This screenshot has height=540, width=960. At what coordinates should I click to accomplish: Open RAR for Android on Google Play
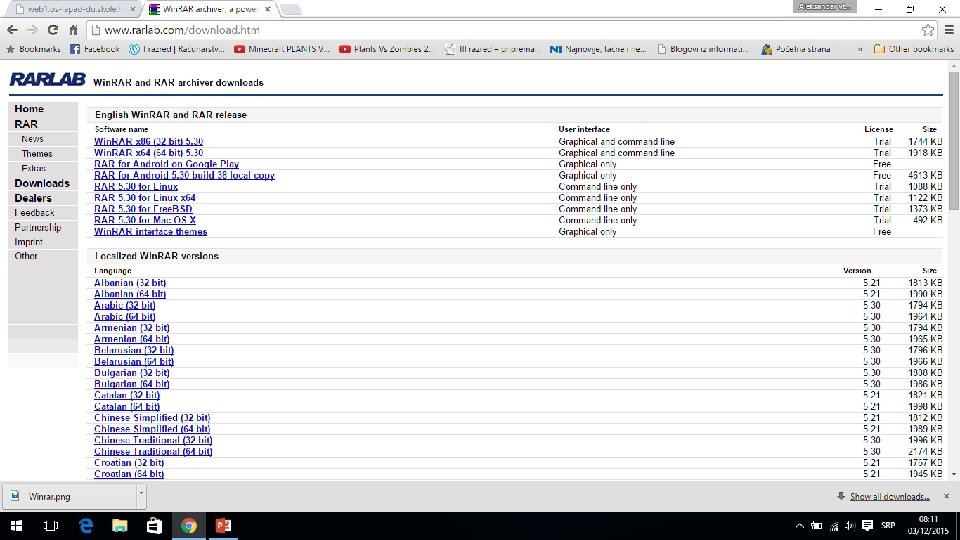point(167,164)
